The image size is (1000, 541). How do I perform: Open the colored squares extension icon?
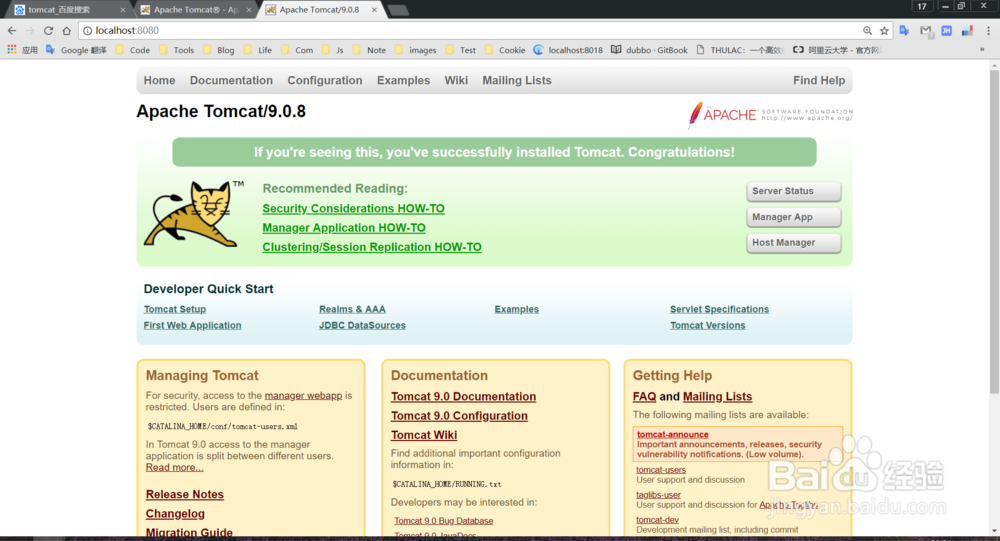point(967,30)
